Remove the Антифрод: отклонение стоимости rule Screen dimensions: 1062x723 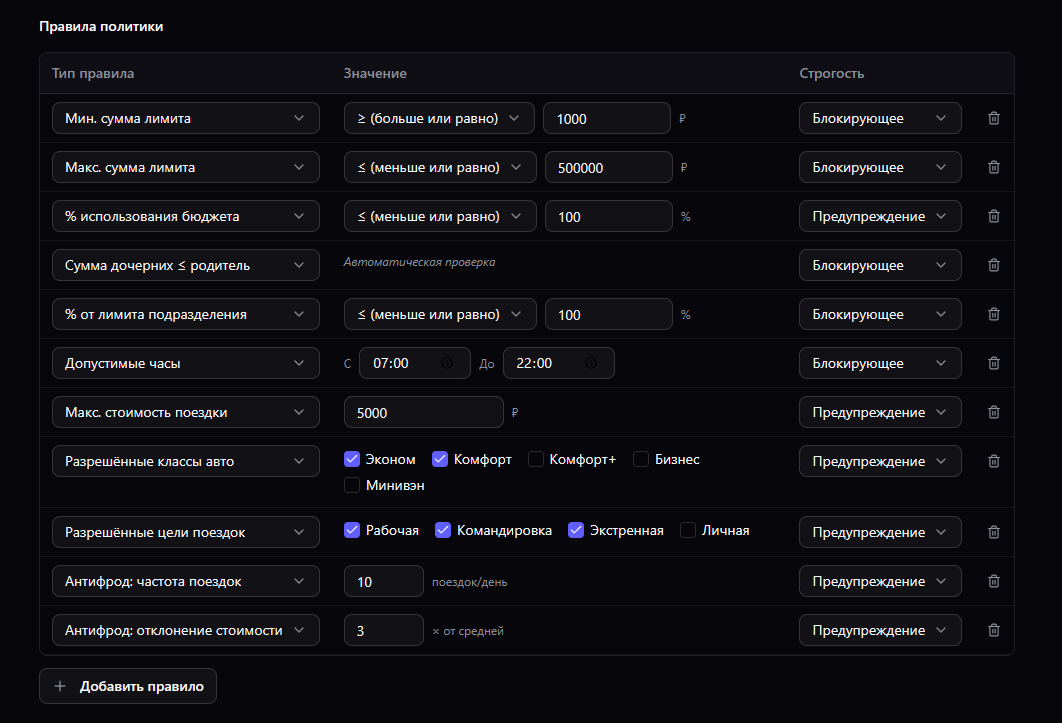[993, 630]
